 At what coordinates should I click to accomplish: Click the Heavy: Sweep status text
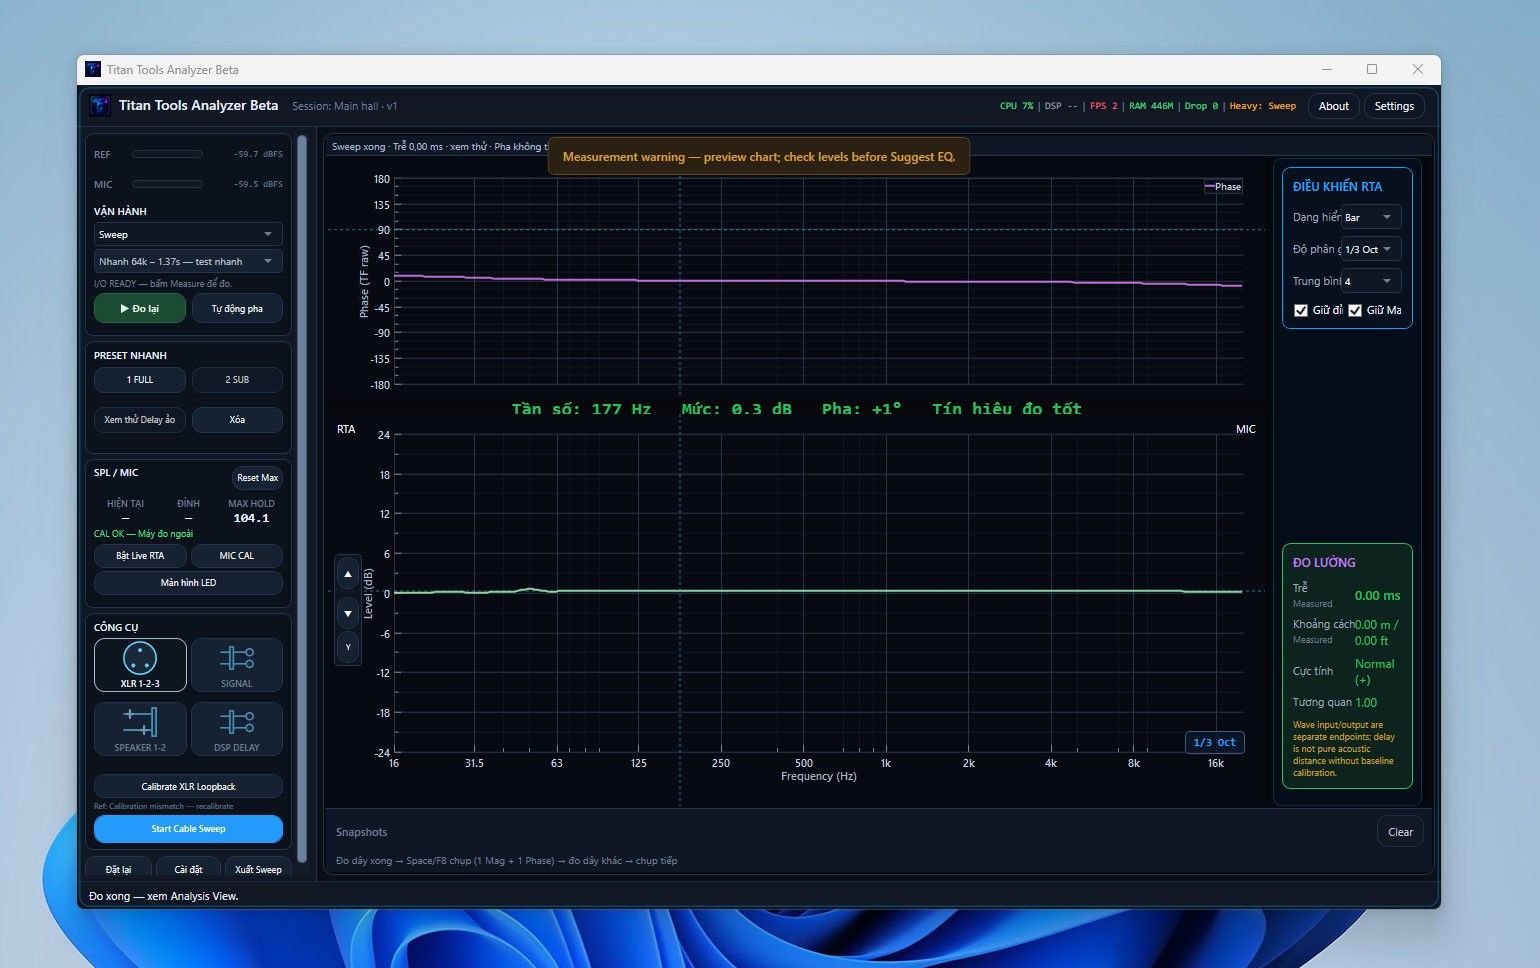click(1263, 106)
